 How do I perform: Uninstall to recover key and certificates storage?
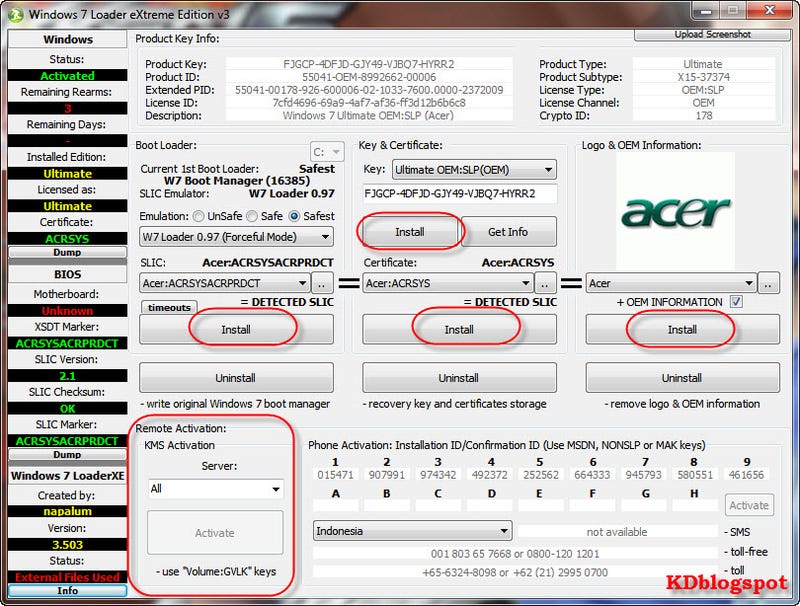[x=459, y=378]
